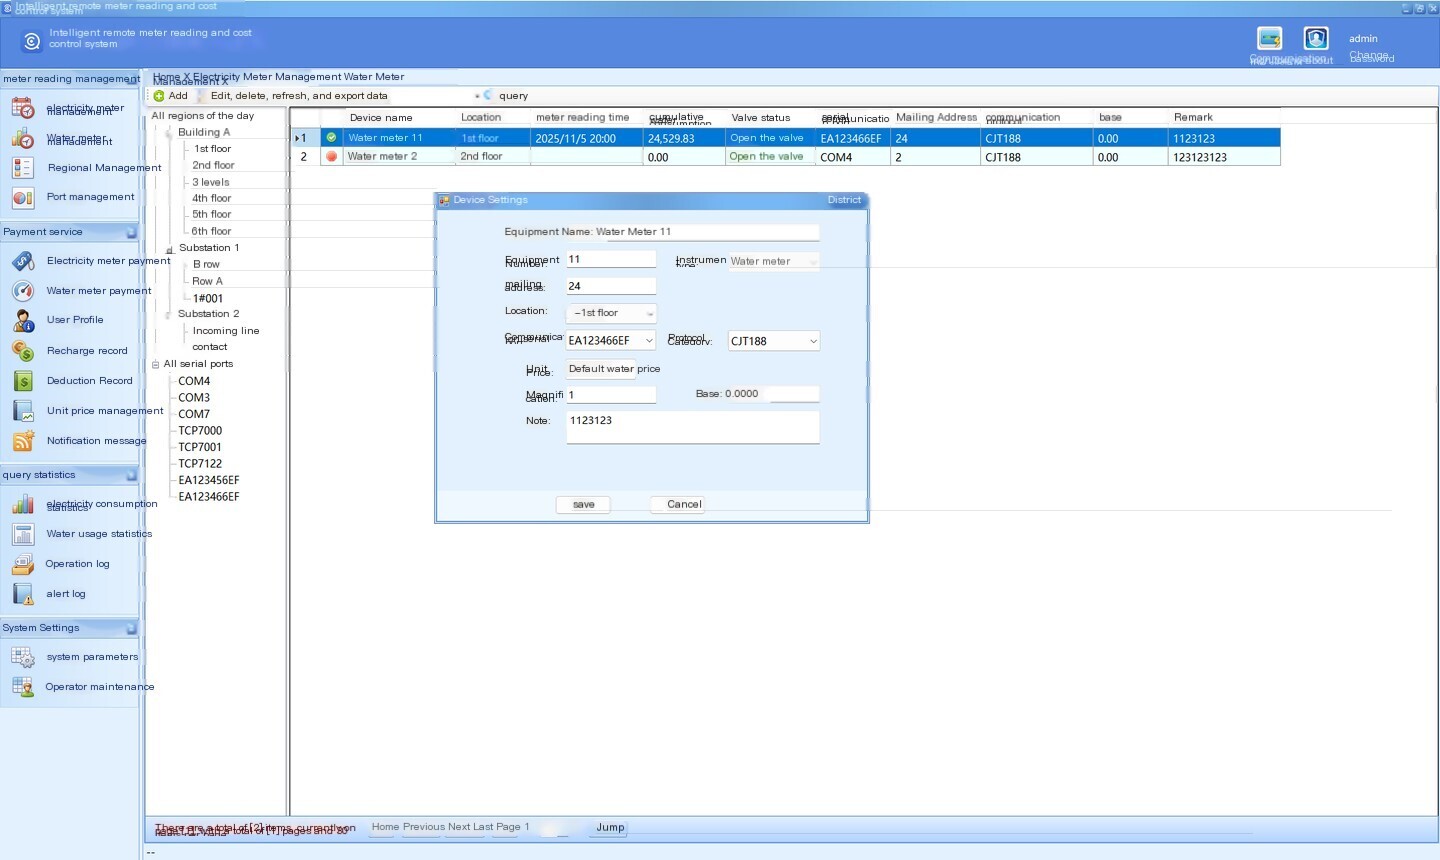Open the Water meter management icon
This screenshot has height=860, width=1440.
tap(23, 139)
